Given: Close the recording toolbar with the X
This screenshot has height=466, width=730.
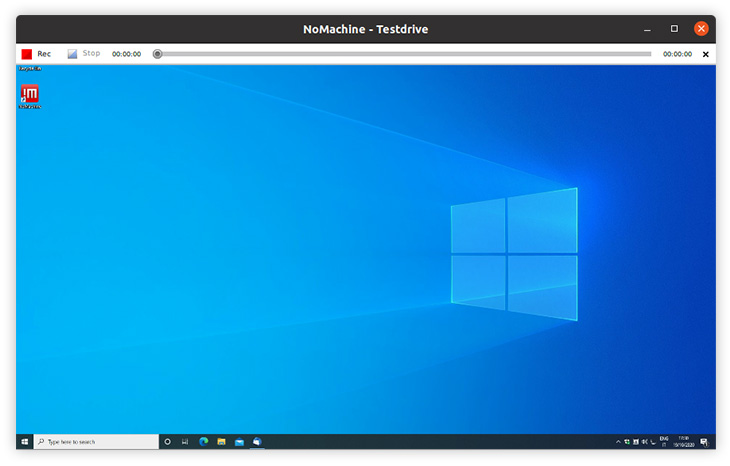Looking at the screenshot, I should [705, 54].
